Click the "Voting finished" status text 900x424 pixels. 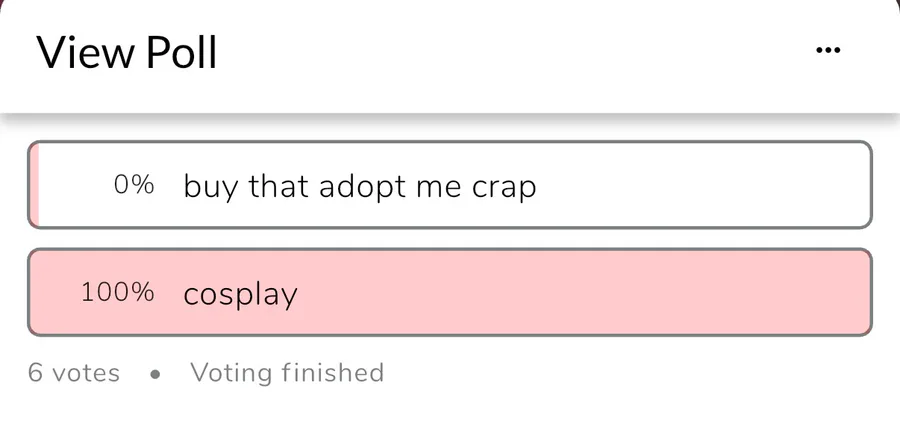287,373
